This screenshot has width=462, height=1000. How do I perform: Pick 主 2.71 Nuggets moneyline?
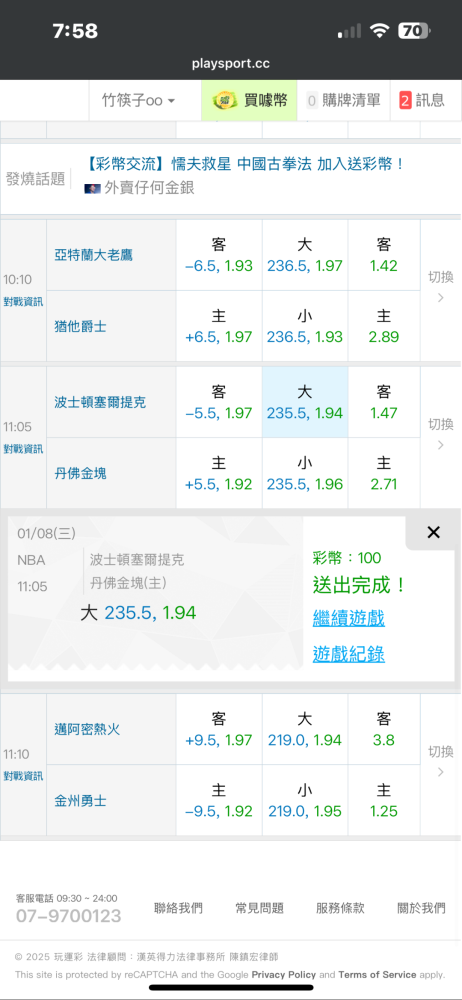point(384,473)
